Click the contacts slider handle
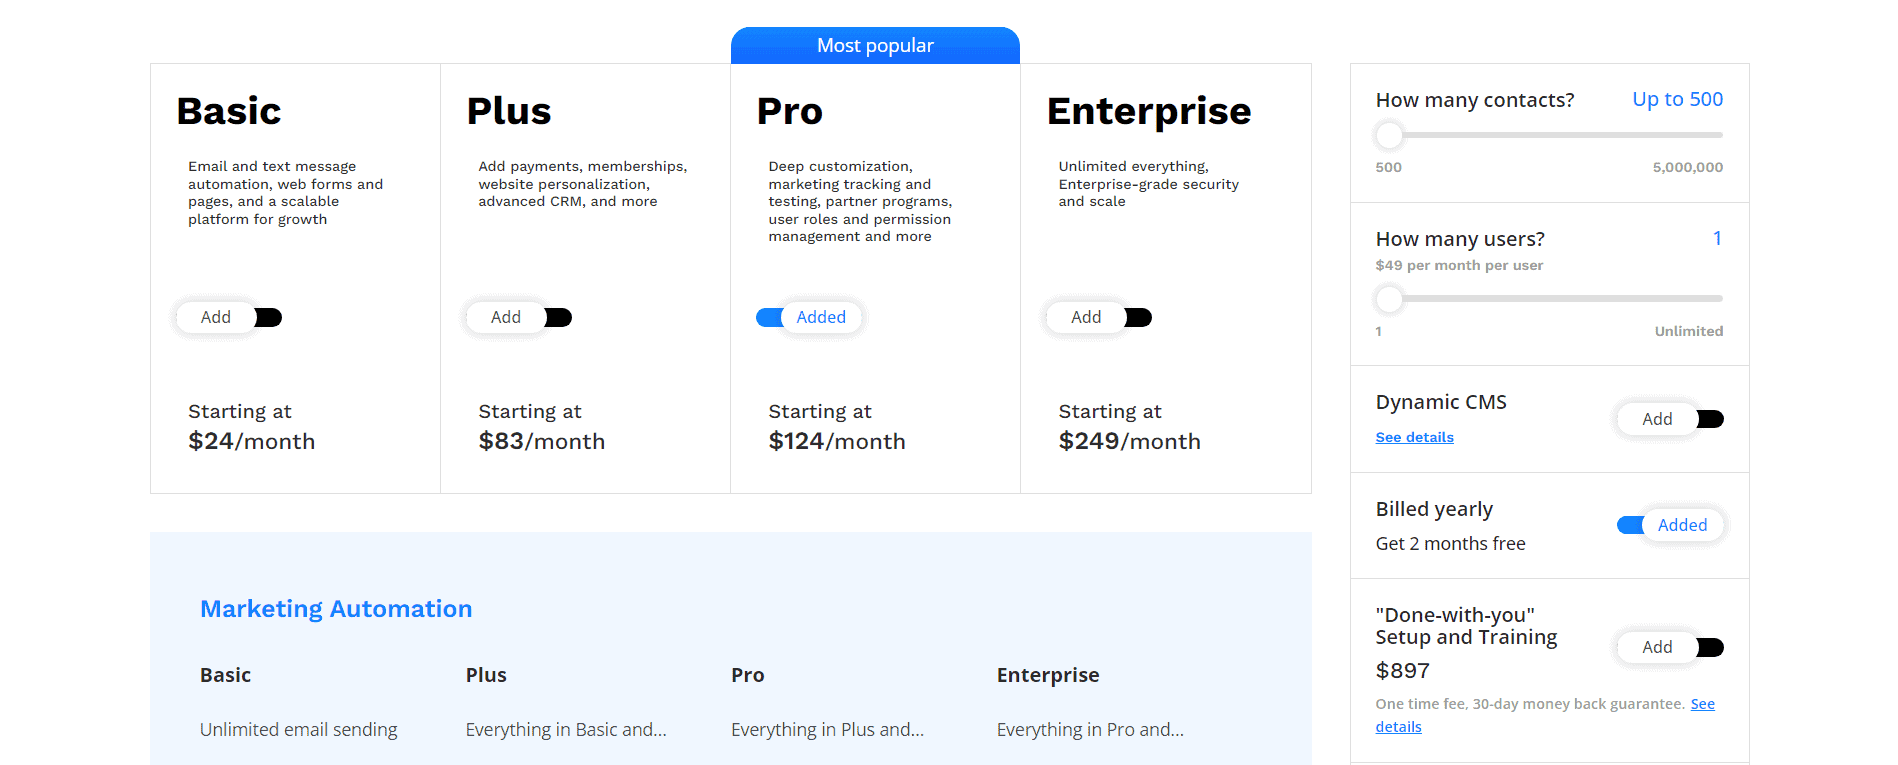The width and height of the screenshot is (1898, 765). [x=1389, y=134]
